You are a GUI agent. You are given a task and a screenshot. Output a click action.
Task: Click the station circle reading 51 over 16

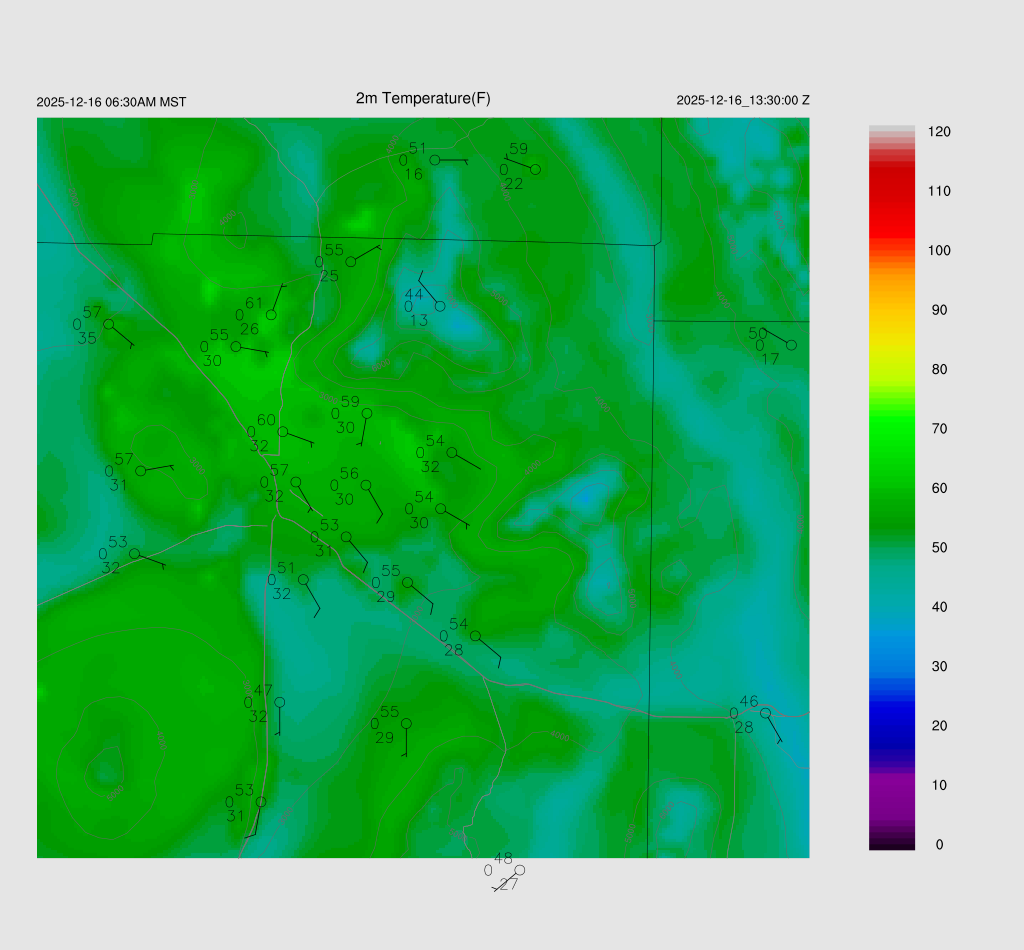click(x=435, y=160)
